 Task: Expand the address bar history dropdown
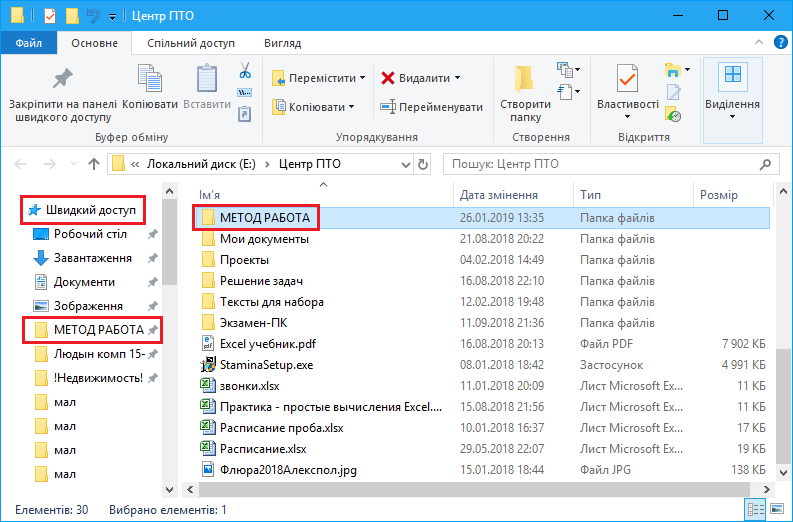(x=406, y=164)
